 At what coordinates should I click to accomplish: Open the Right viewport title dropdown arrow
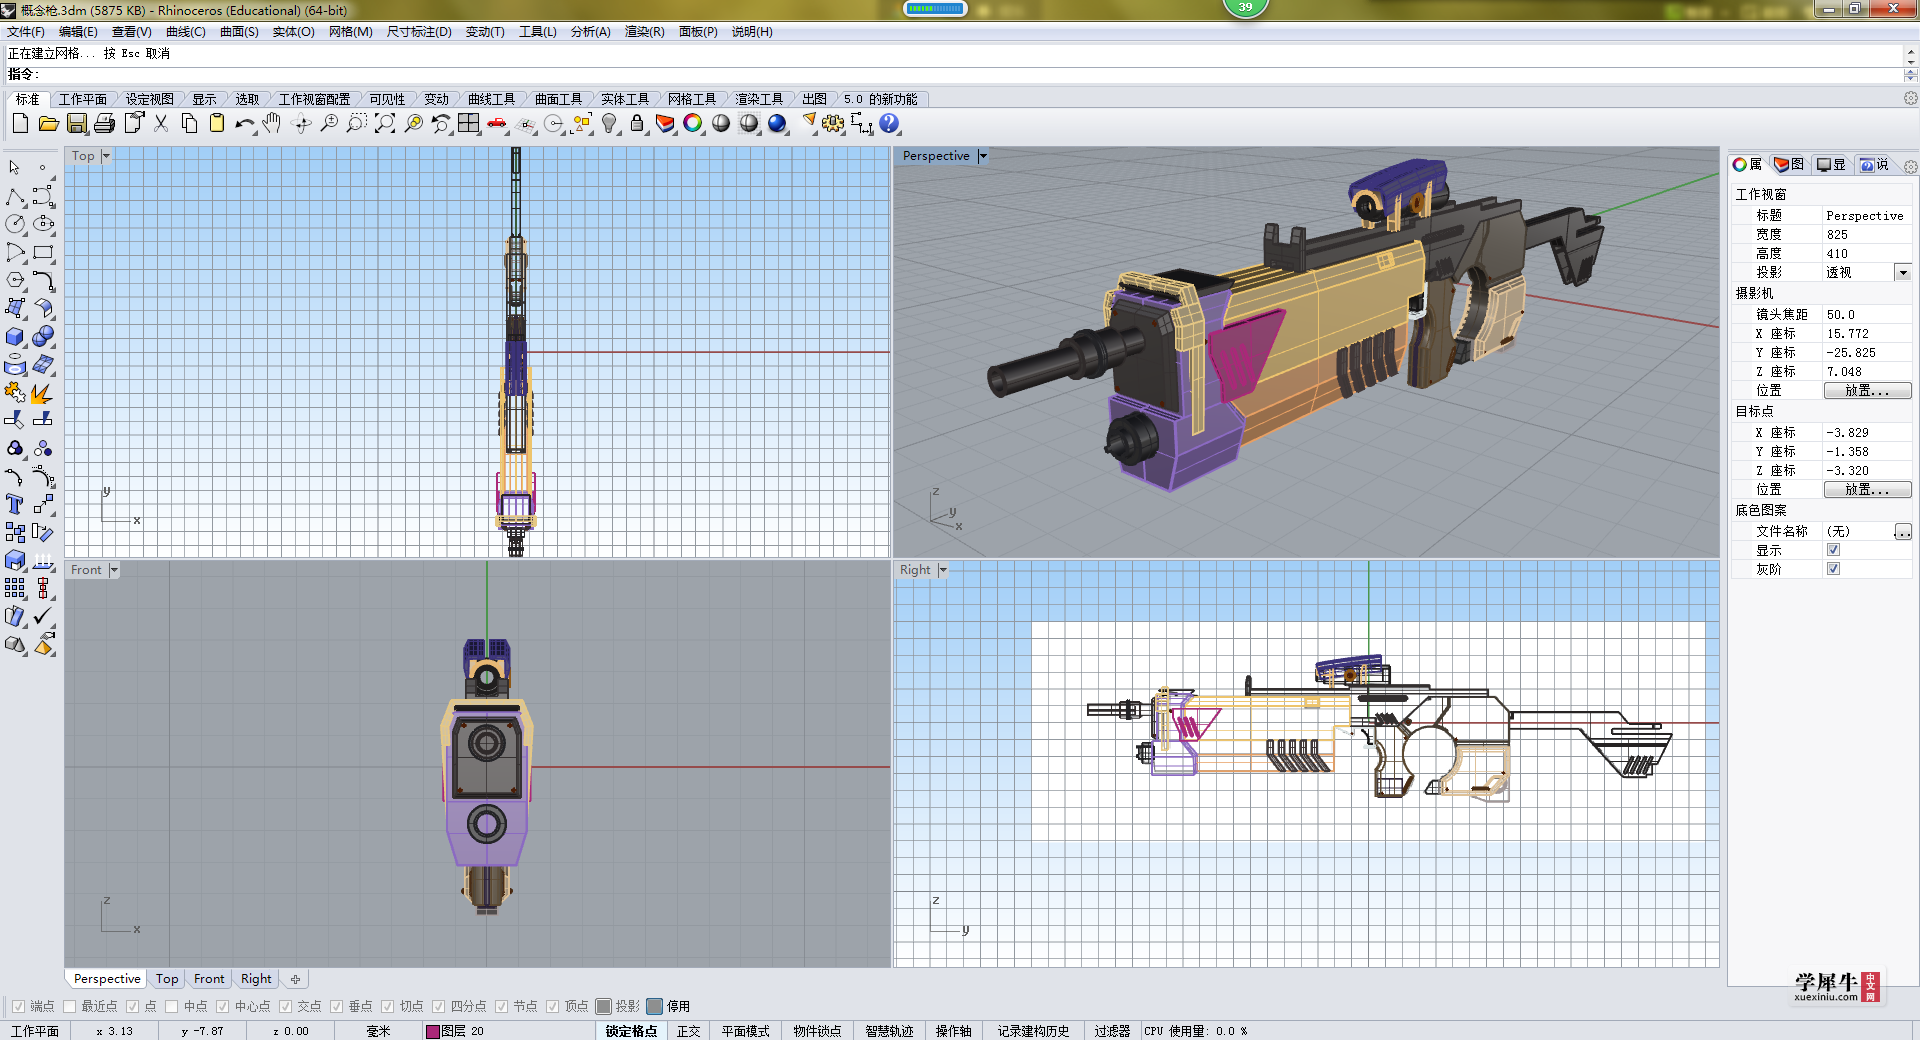942,570
